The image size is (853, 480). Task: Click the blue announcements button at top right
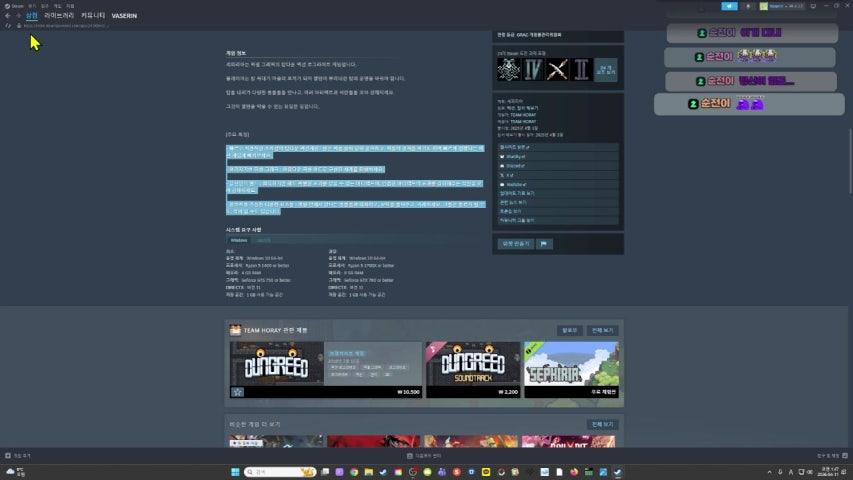729,6
